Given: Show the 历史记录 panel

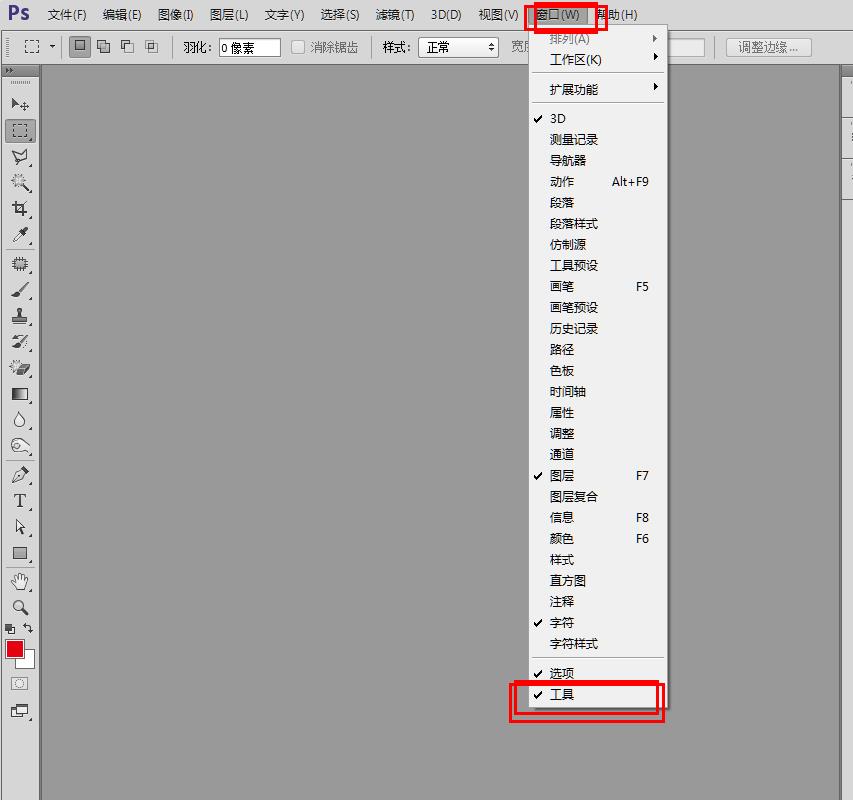Looking at the screenshot, I should tap(598, 328).
